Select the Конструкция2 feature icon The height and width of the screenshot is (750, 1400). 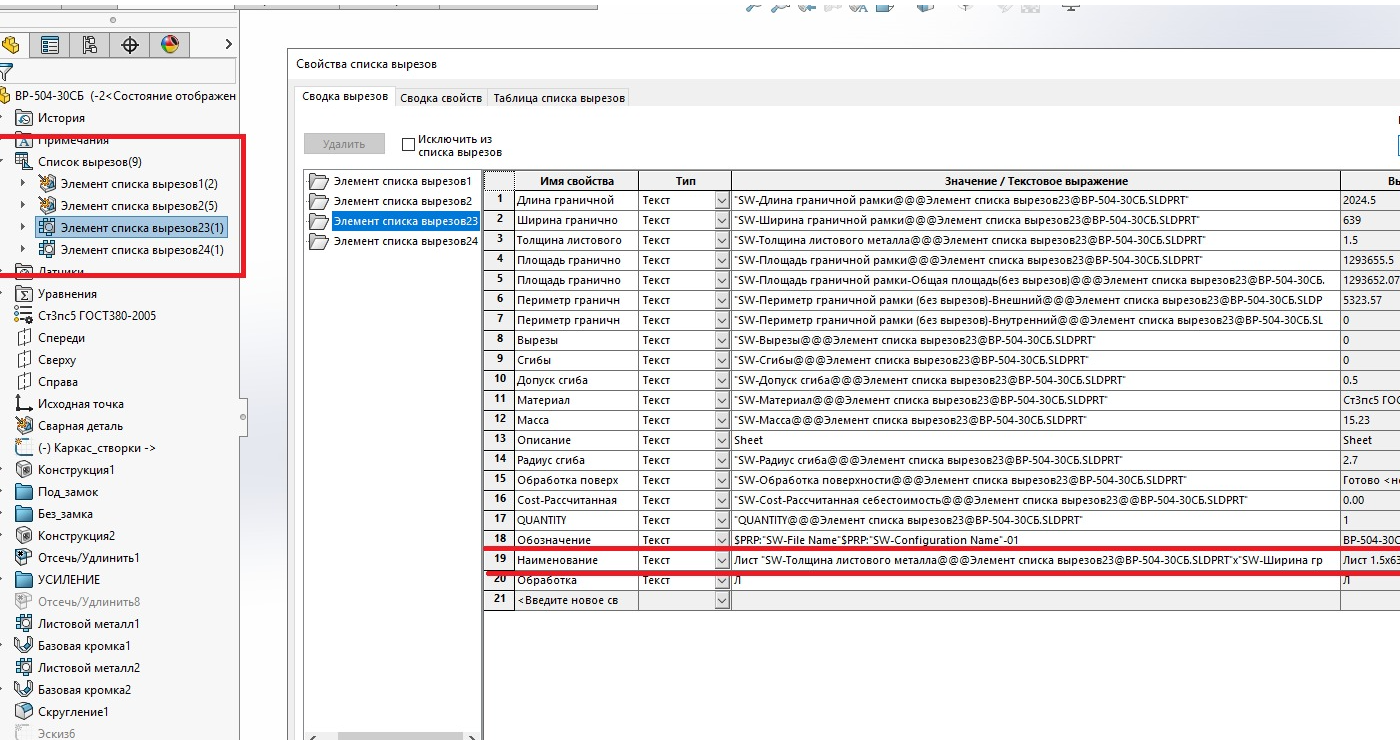pyautogui.click(x=24, y=536)
